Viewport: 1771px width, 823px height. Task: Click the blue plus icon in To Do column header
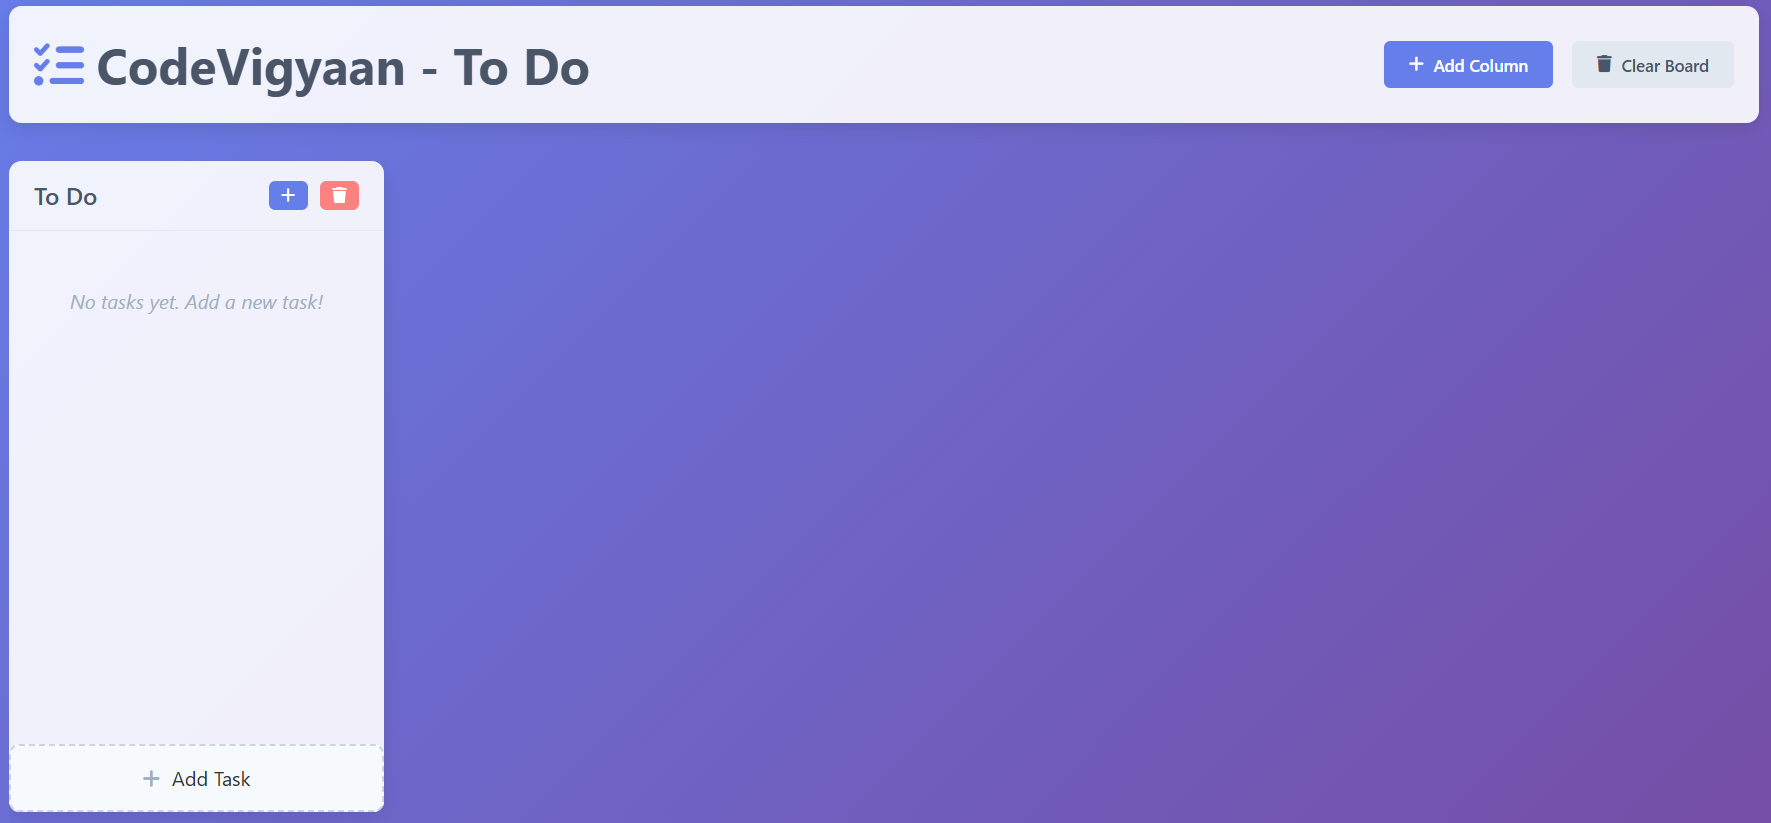click(x=288, y=196)
